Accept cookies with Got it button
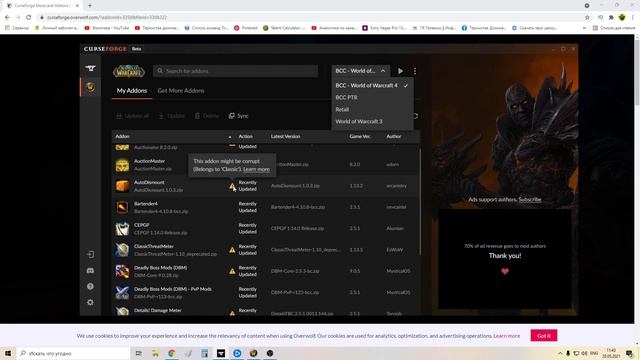This screenshot has height=360, width=640. coord(544,336)
